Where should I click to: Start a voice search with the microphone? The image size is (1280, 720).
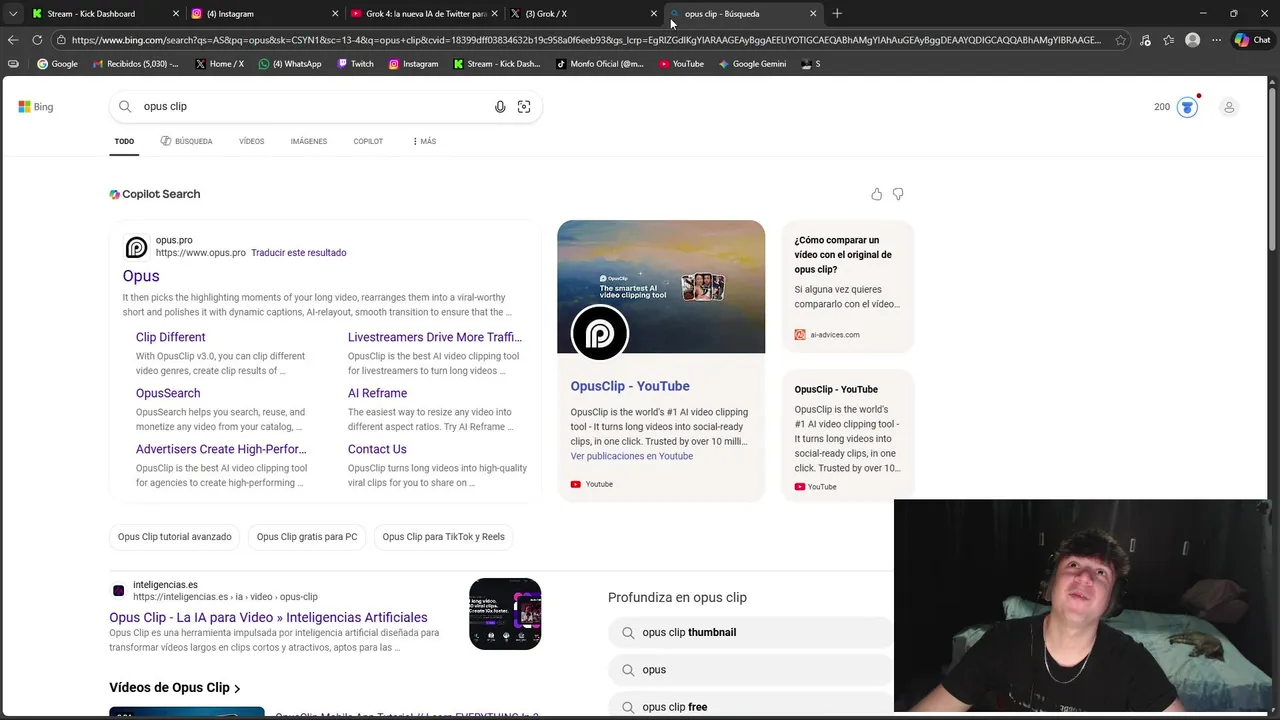pos(500,107)
